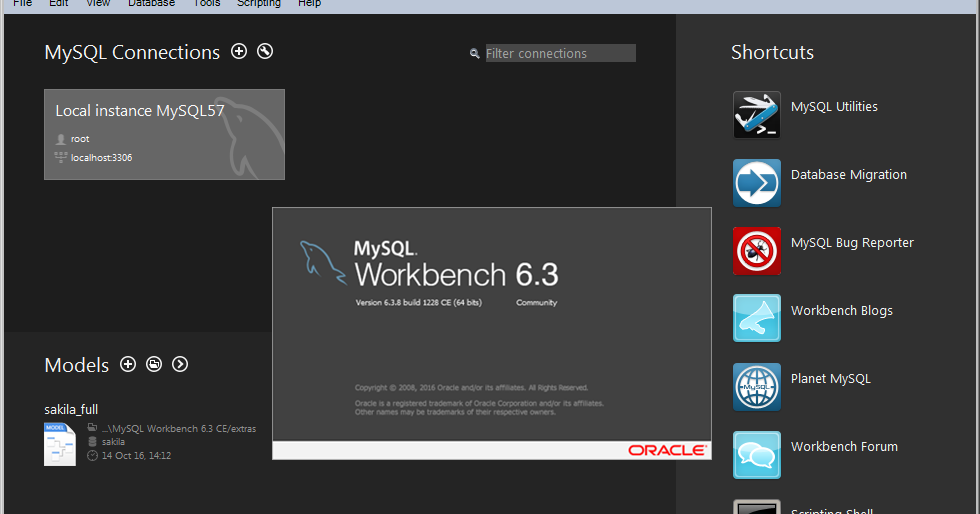Click the Workbench Blogs label
Image resolution: width=980 pixels, height=514 pixels.
pos(841,311)
